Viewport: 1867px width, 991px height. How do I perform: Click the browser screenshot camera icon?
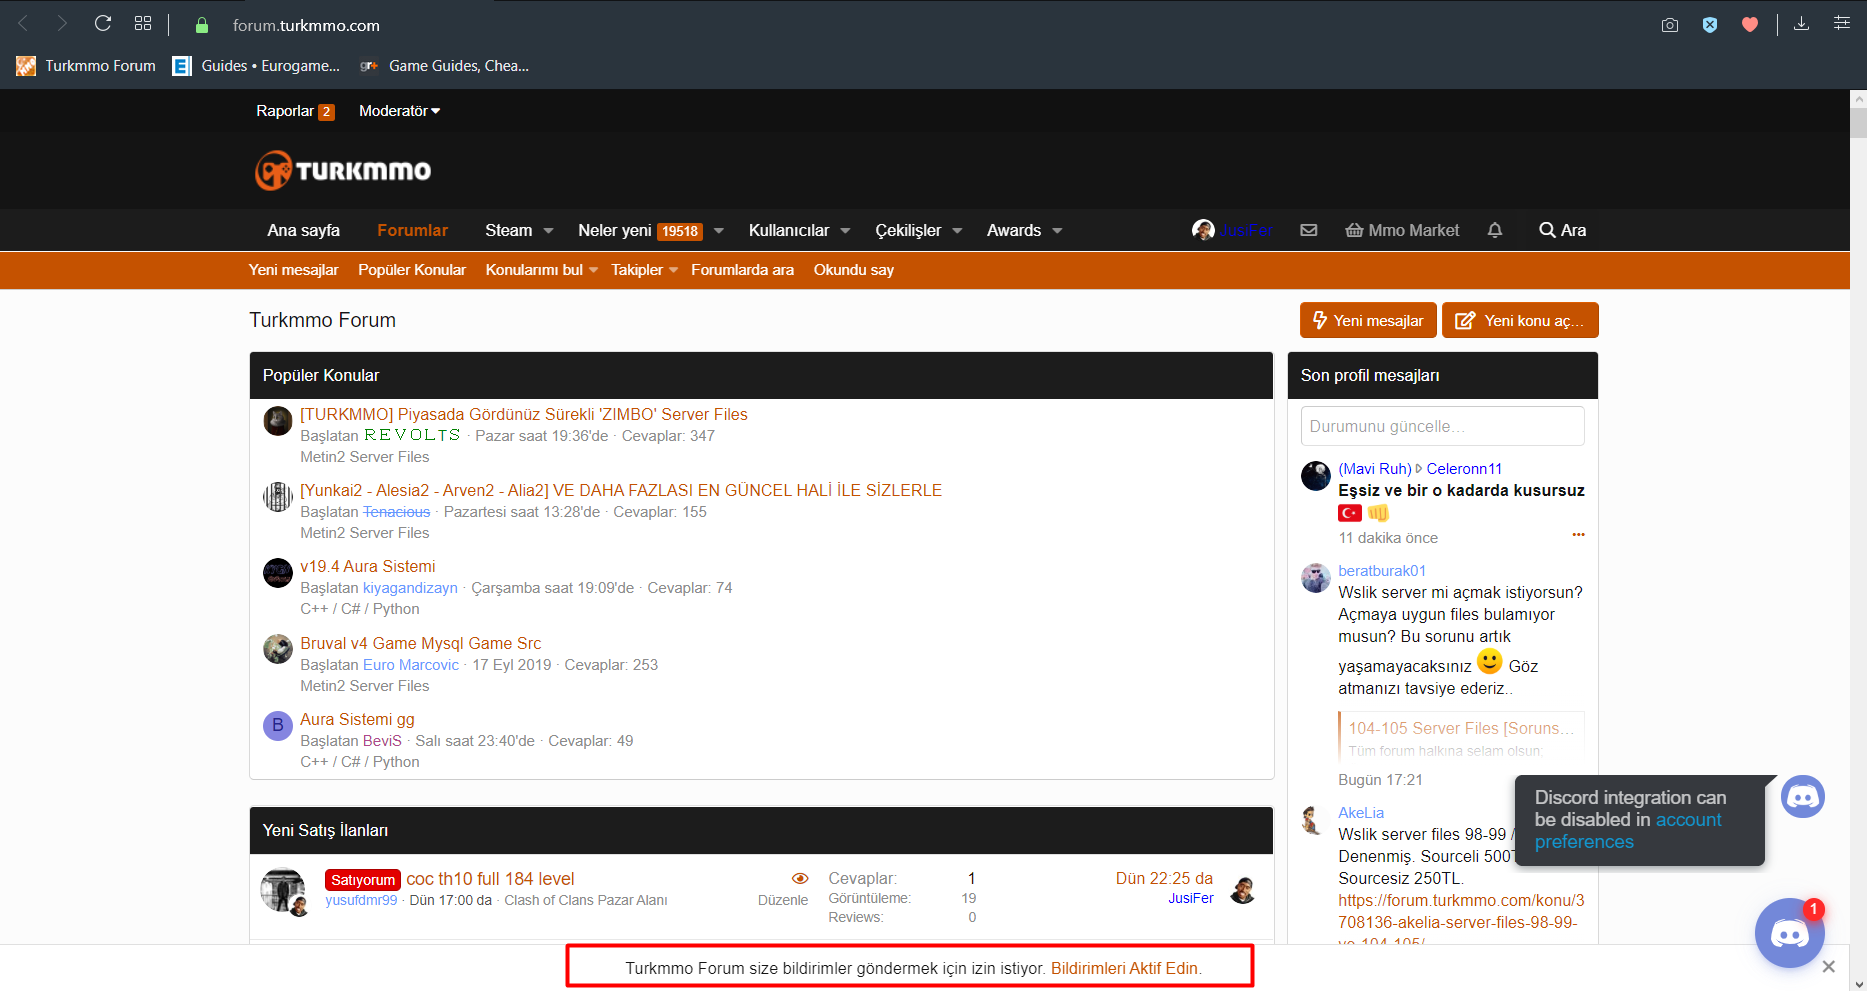[x=1669, y=25]
